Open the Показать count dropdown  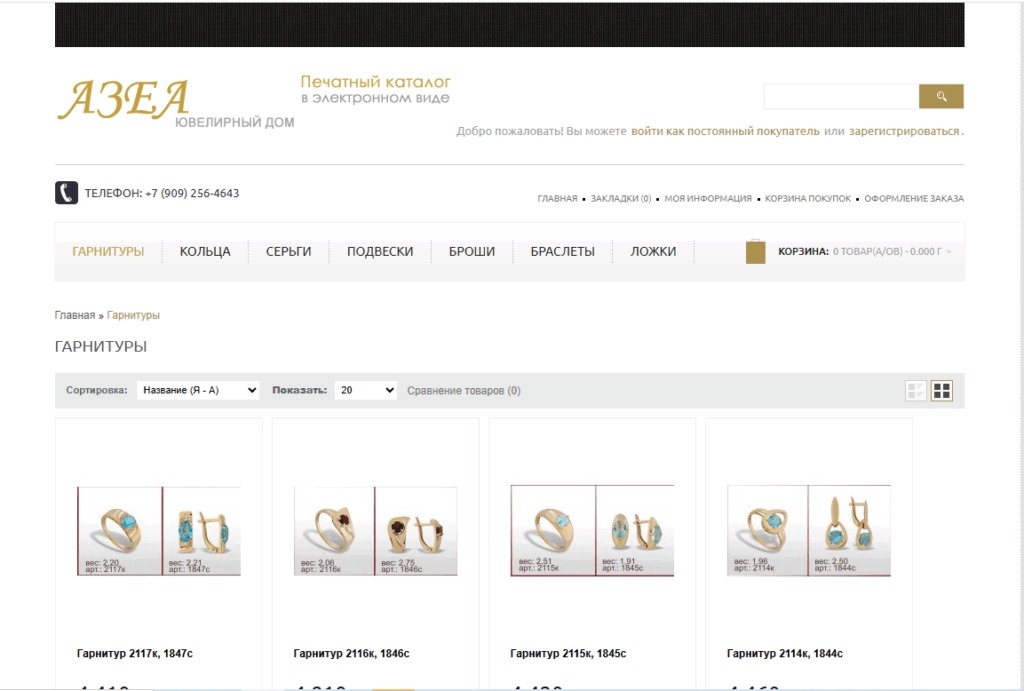click(x=366, y=390)
